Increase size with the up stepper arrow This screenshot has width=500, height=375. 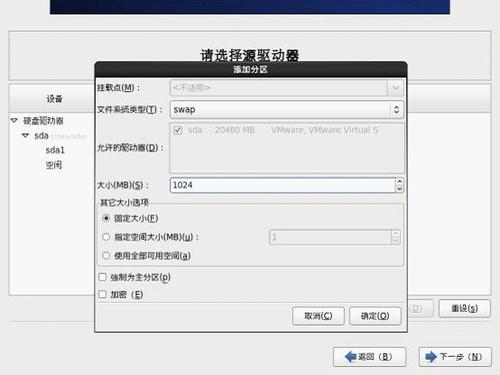tap(399, 181)
